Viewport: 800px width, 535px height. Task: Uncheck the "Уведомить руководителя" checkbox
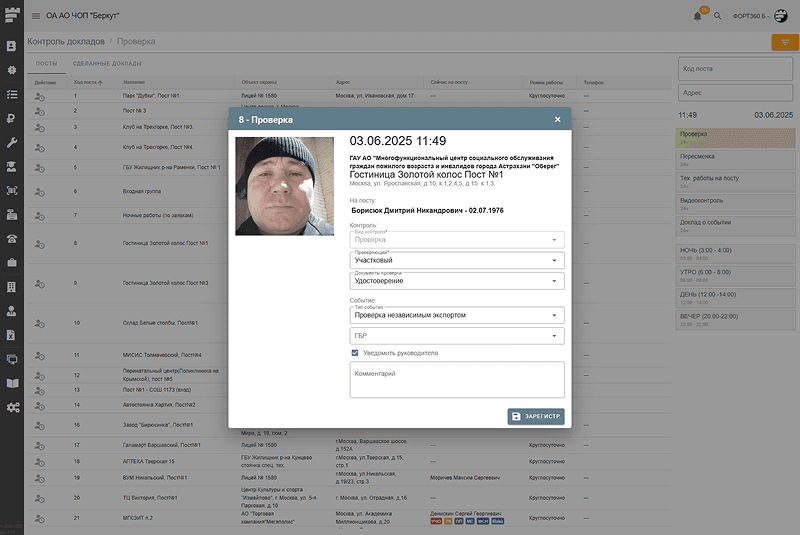(355, 353)
